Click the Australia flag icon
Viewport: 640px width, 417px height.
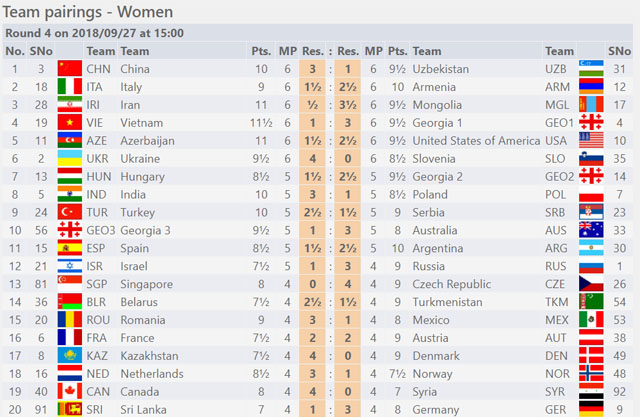click(x=591, y=230)
